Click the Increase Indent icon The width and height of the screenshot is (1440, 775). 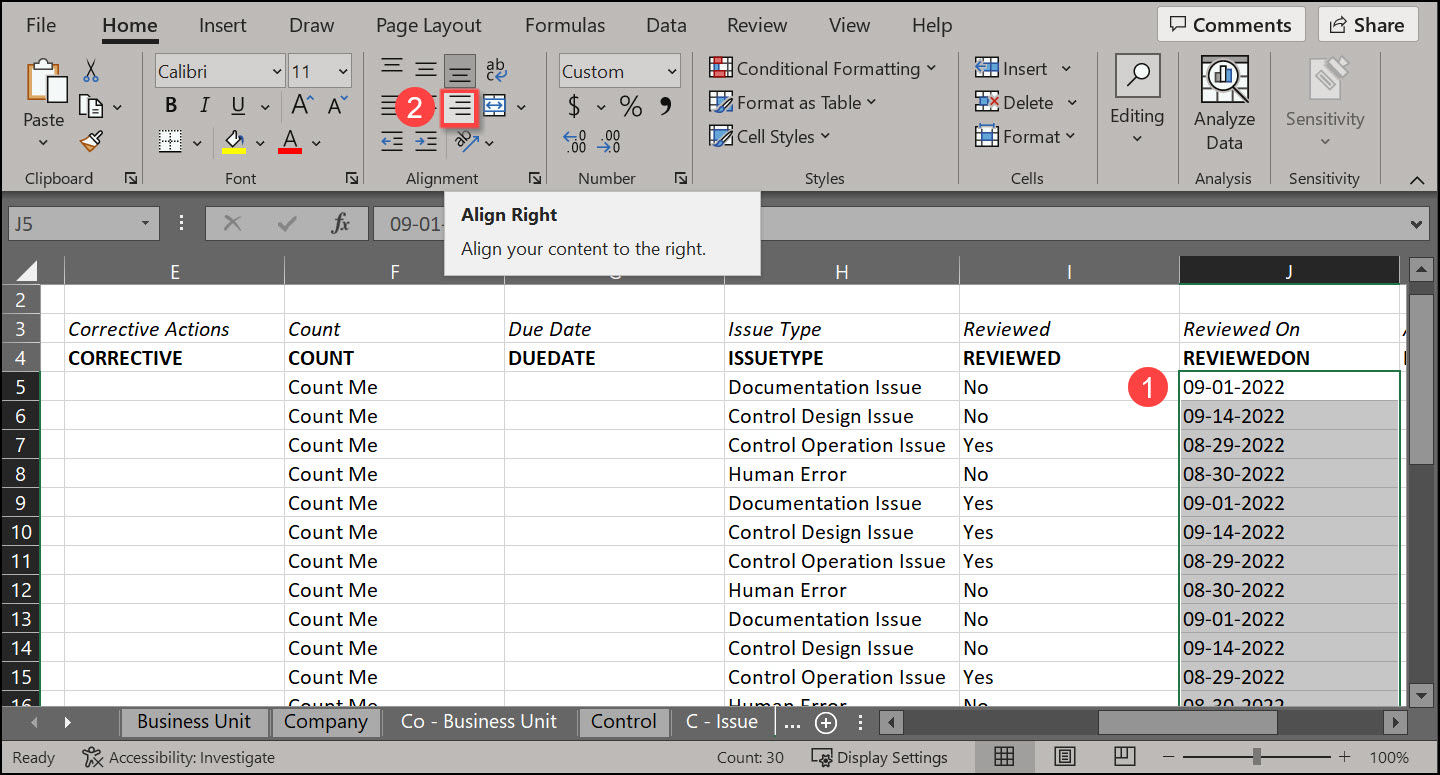click(x=426, y=142)
